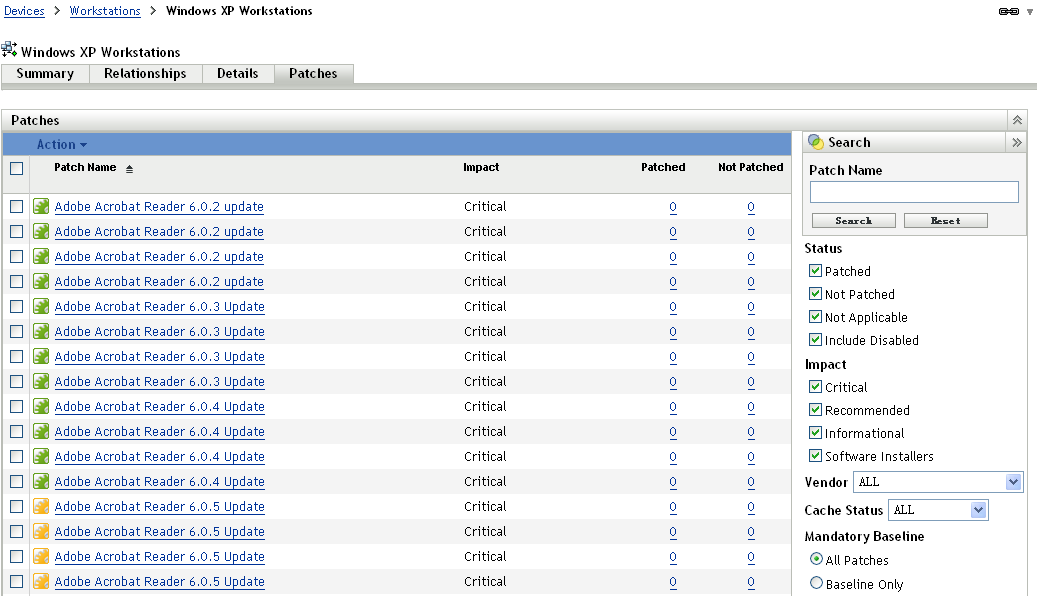Image resolution: width=1037 pixels, height=596 pixels.
Task: Click the Reset button in the Search panel
Action: (945, 220)
